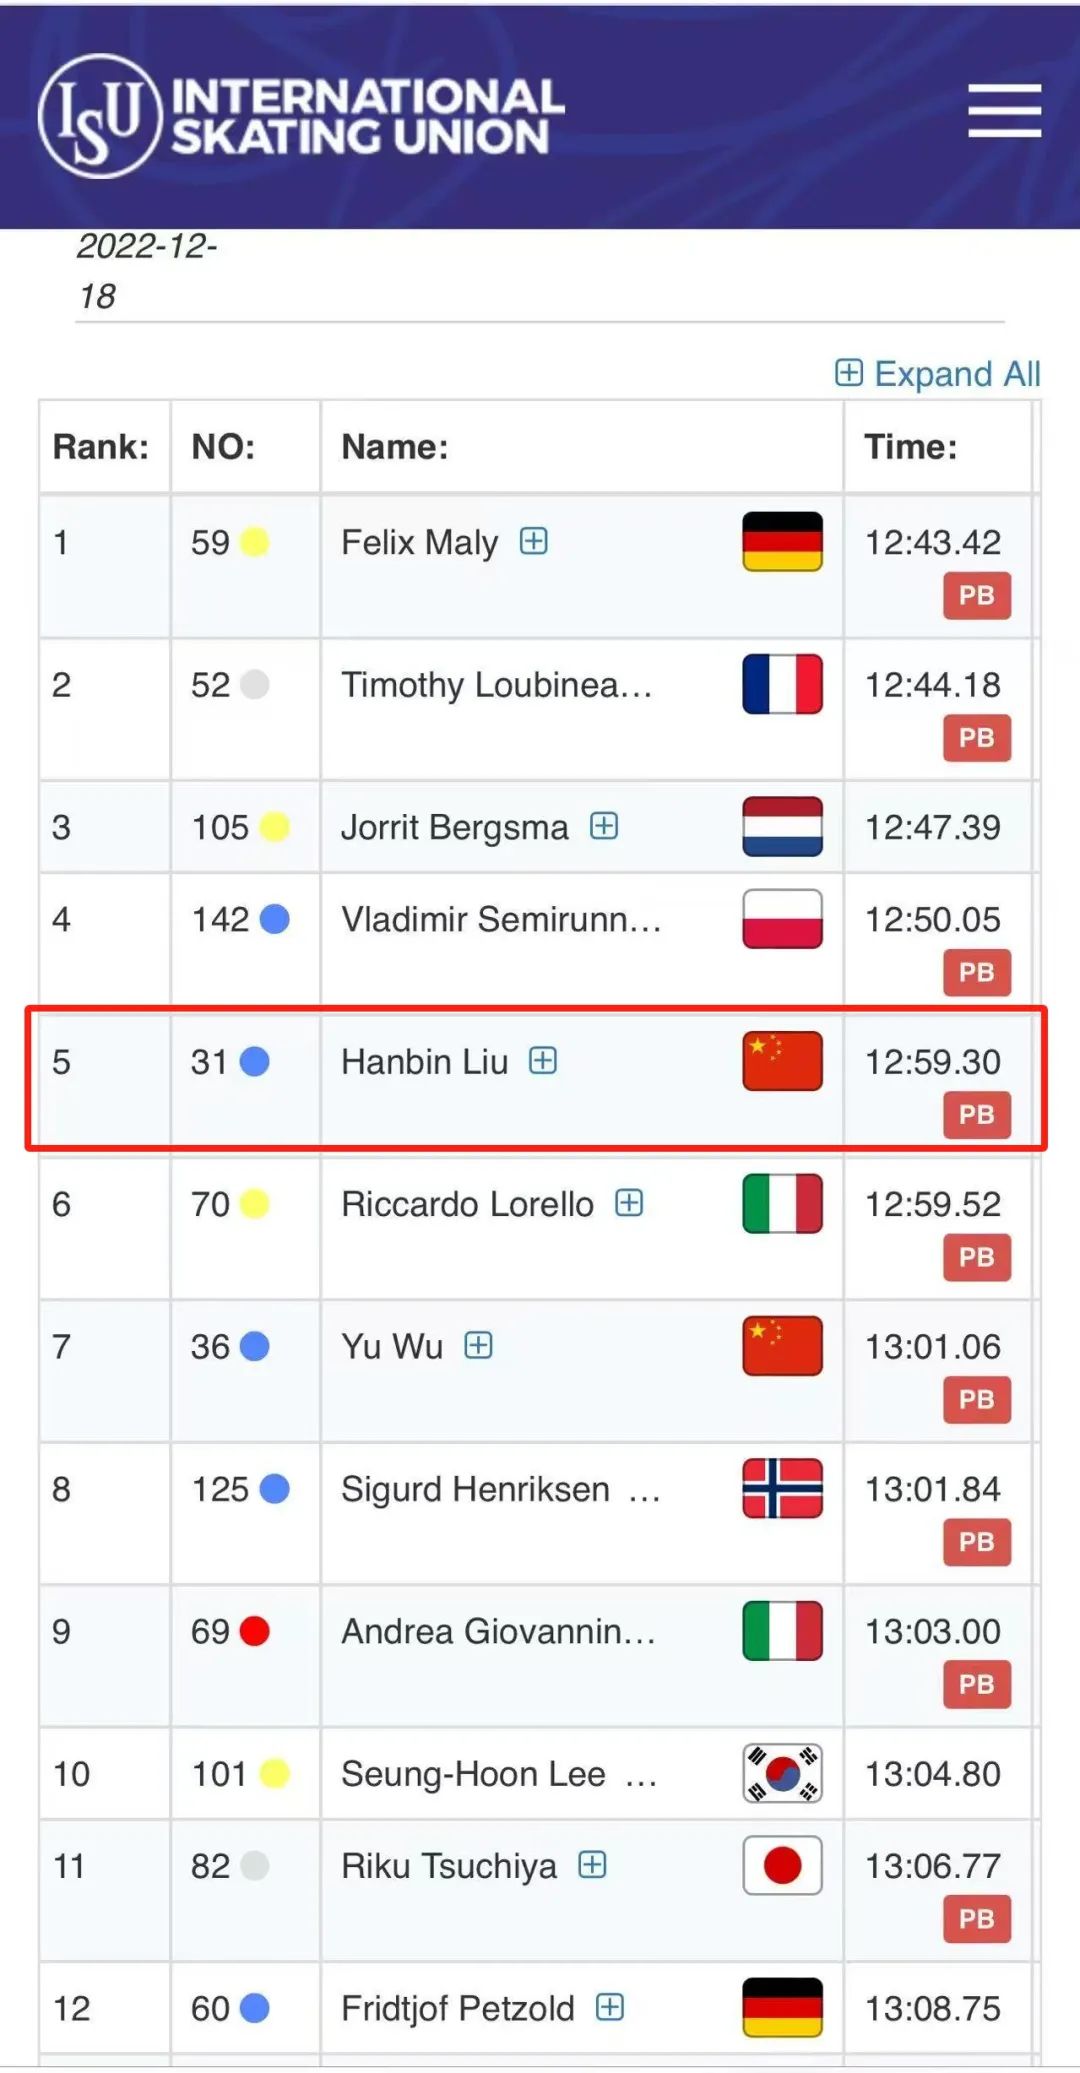Click the Time column header
The width and height of the screenshot is (1080, 2073).
tap(911, 446)
